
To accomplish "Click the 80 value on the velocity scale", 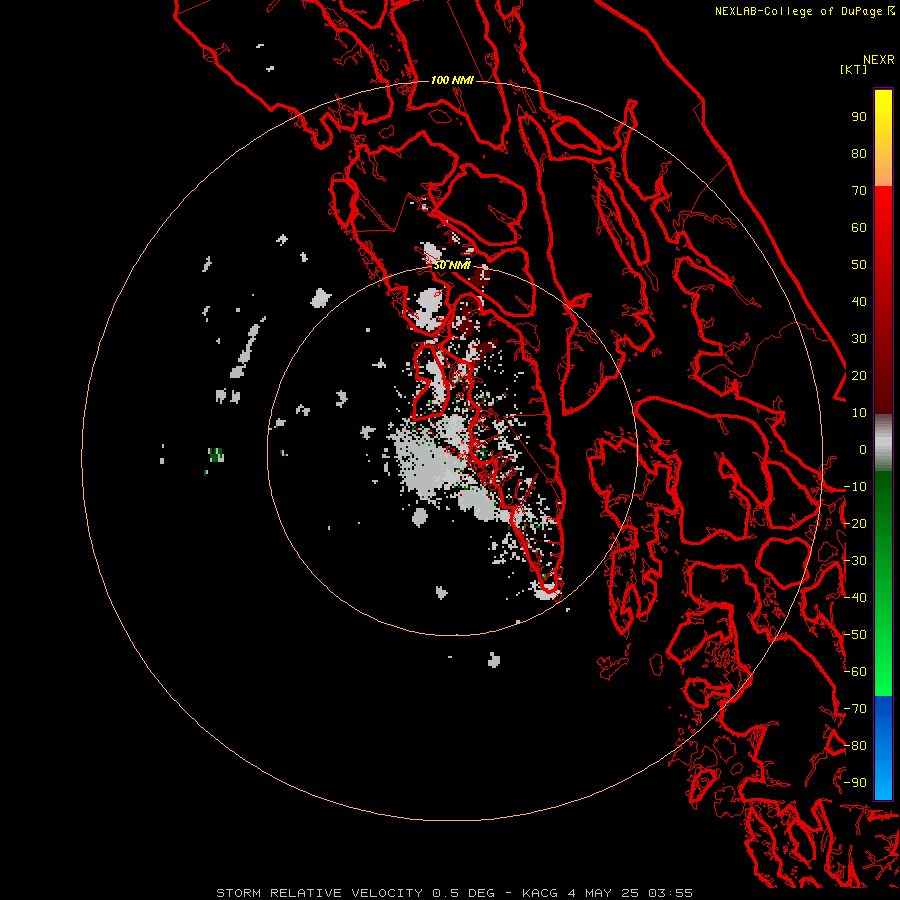I will (859, 154).
